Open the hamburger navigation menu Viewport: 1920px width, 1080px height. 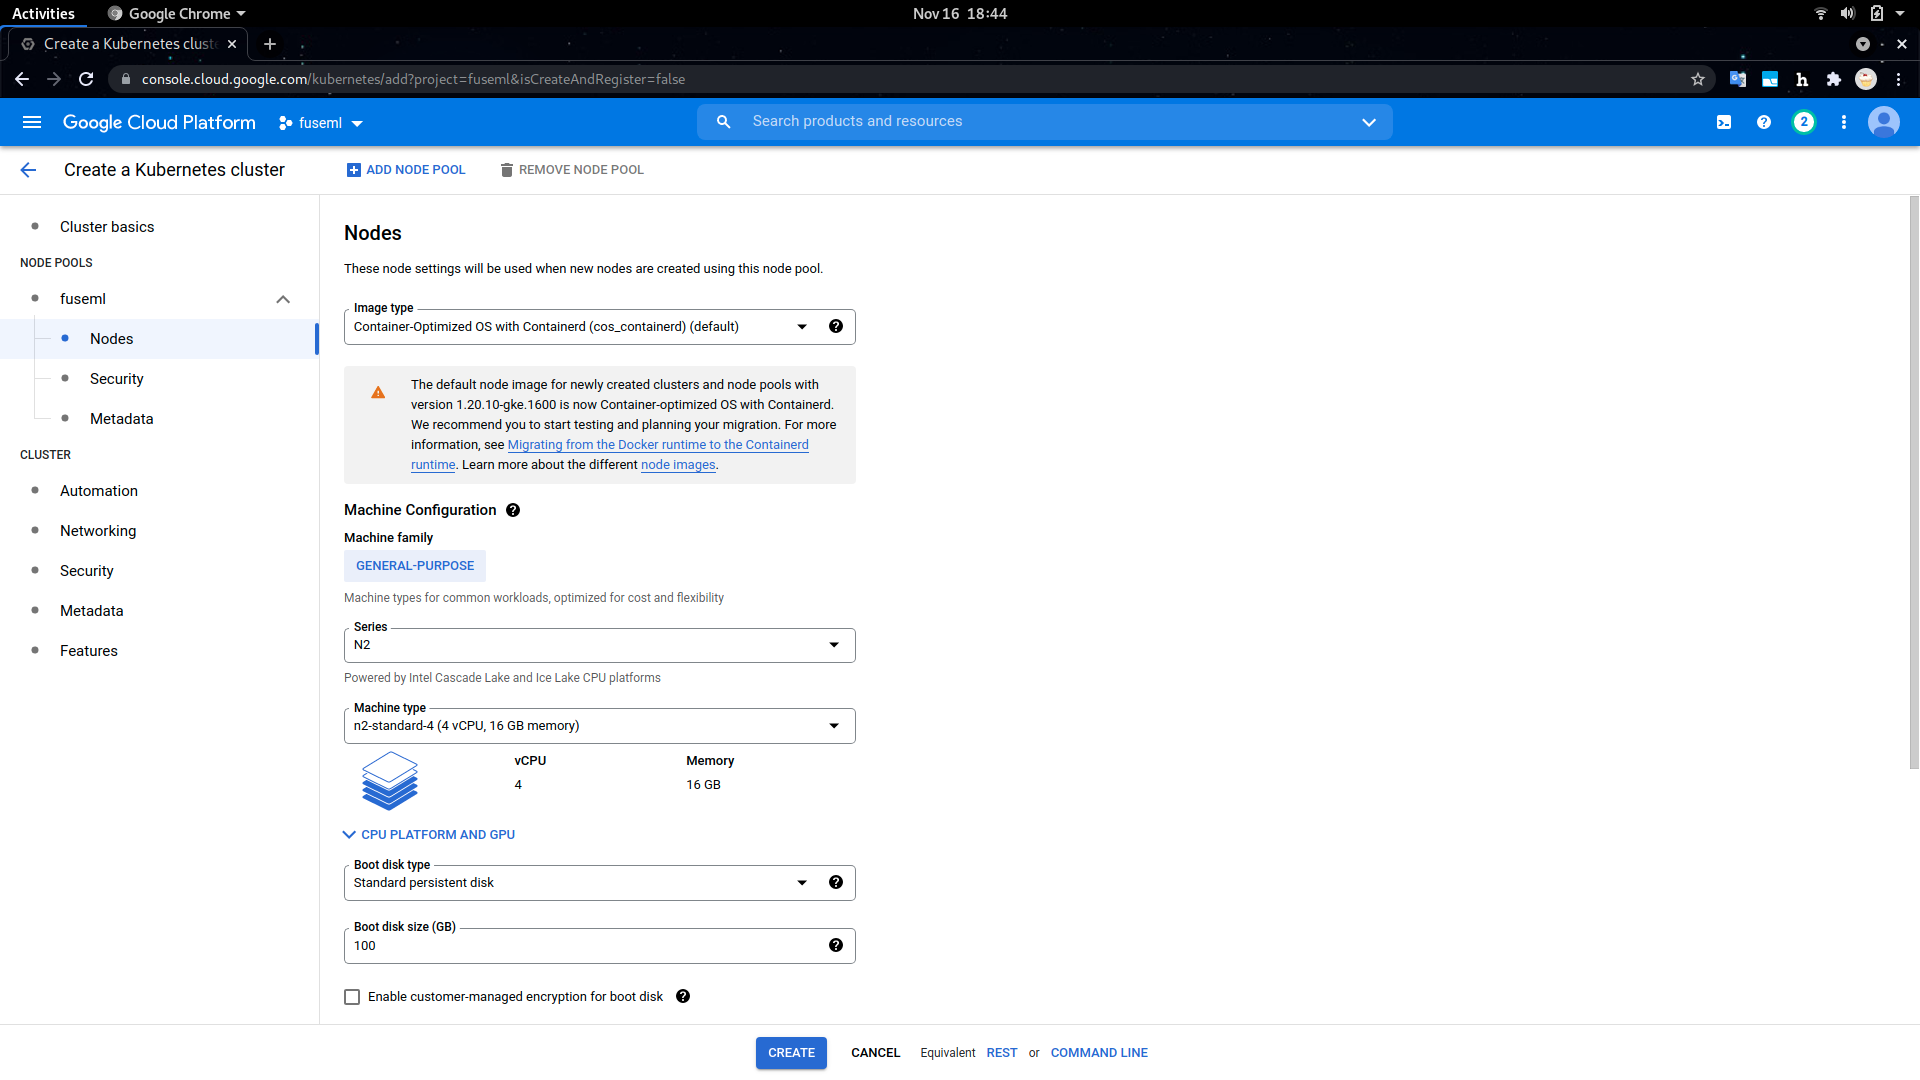click(32, 122)
